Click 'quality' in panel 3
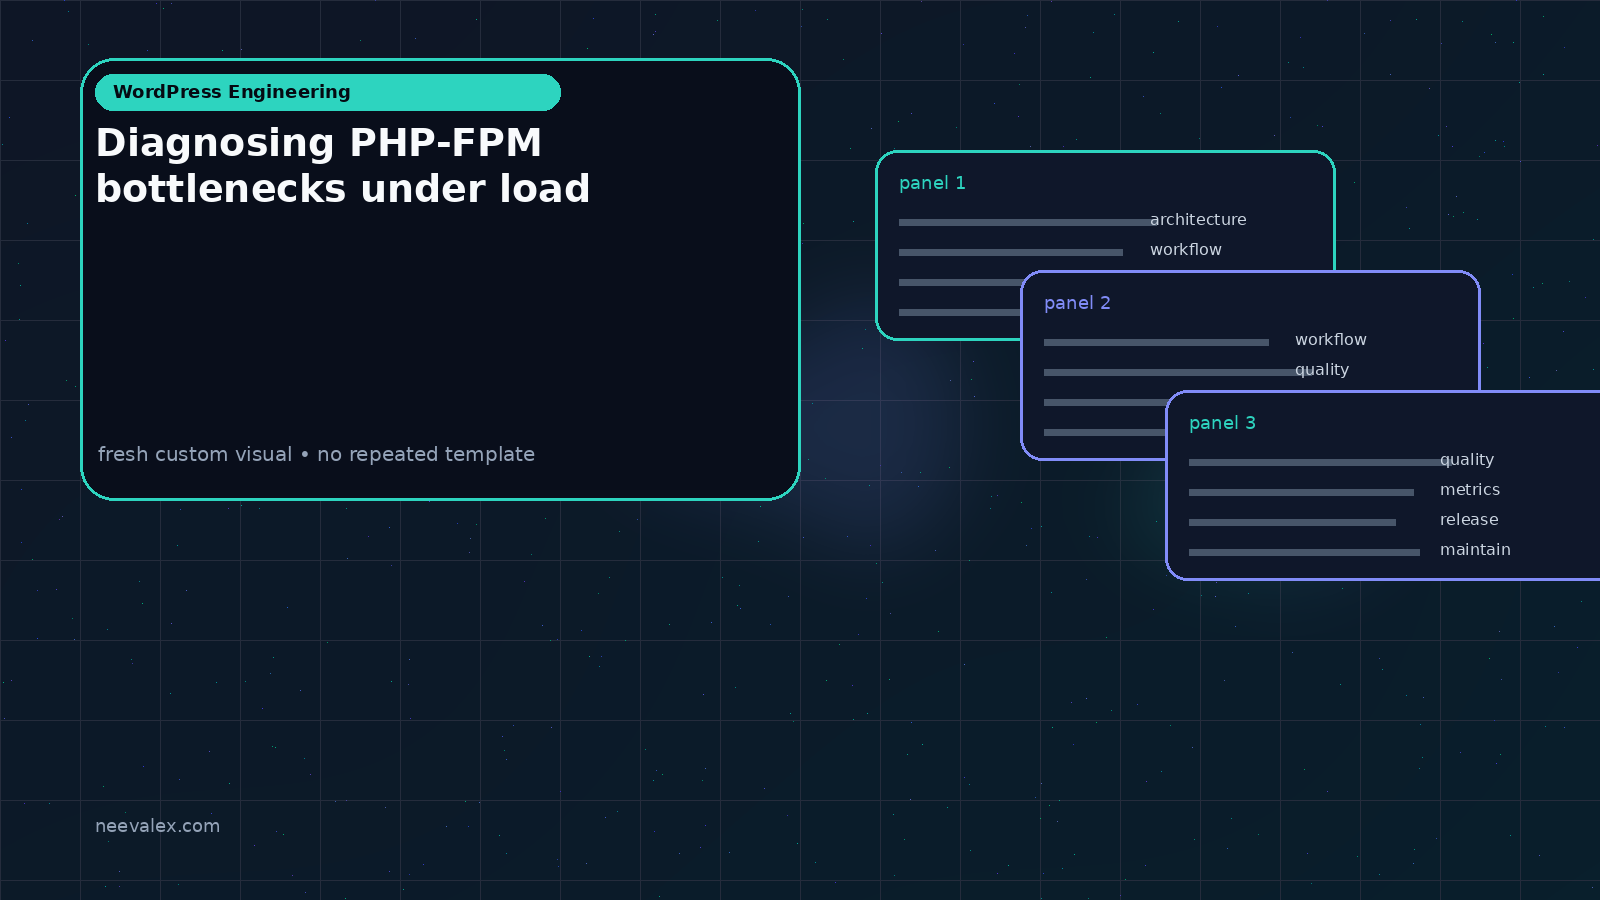The height and width of the screenshot is (900, 1600). (x=1467, y=460)
